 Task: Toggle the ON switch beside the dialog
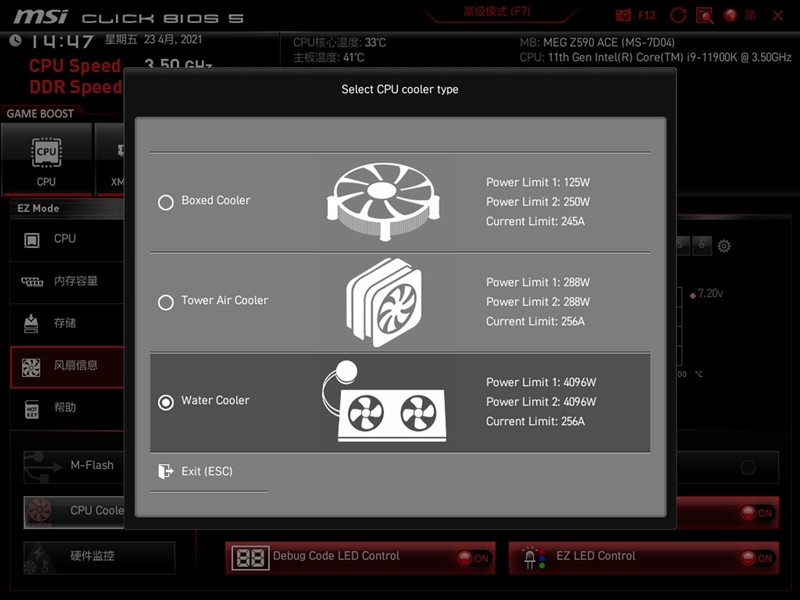click(757, 513)
